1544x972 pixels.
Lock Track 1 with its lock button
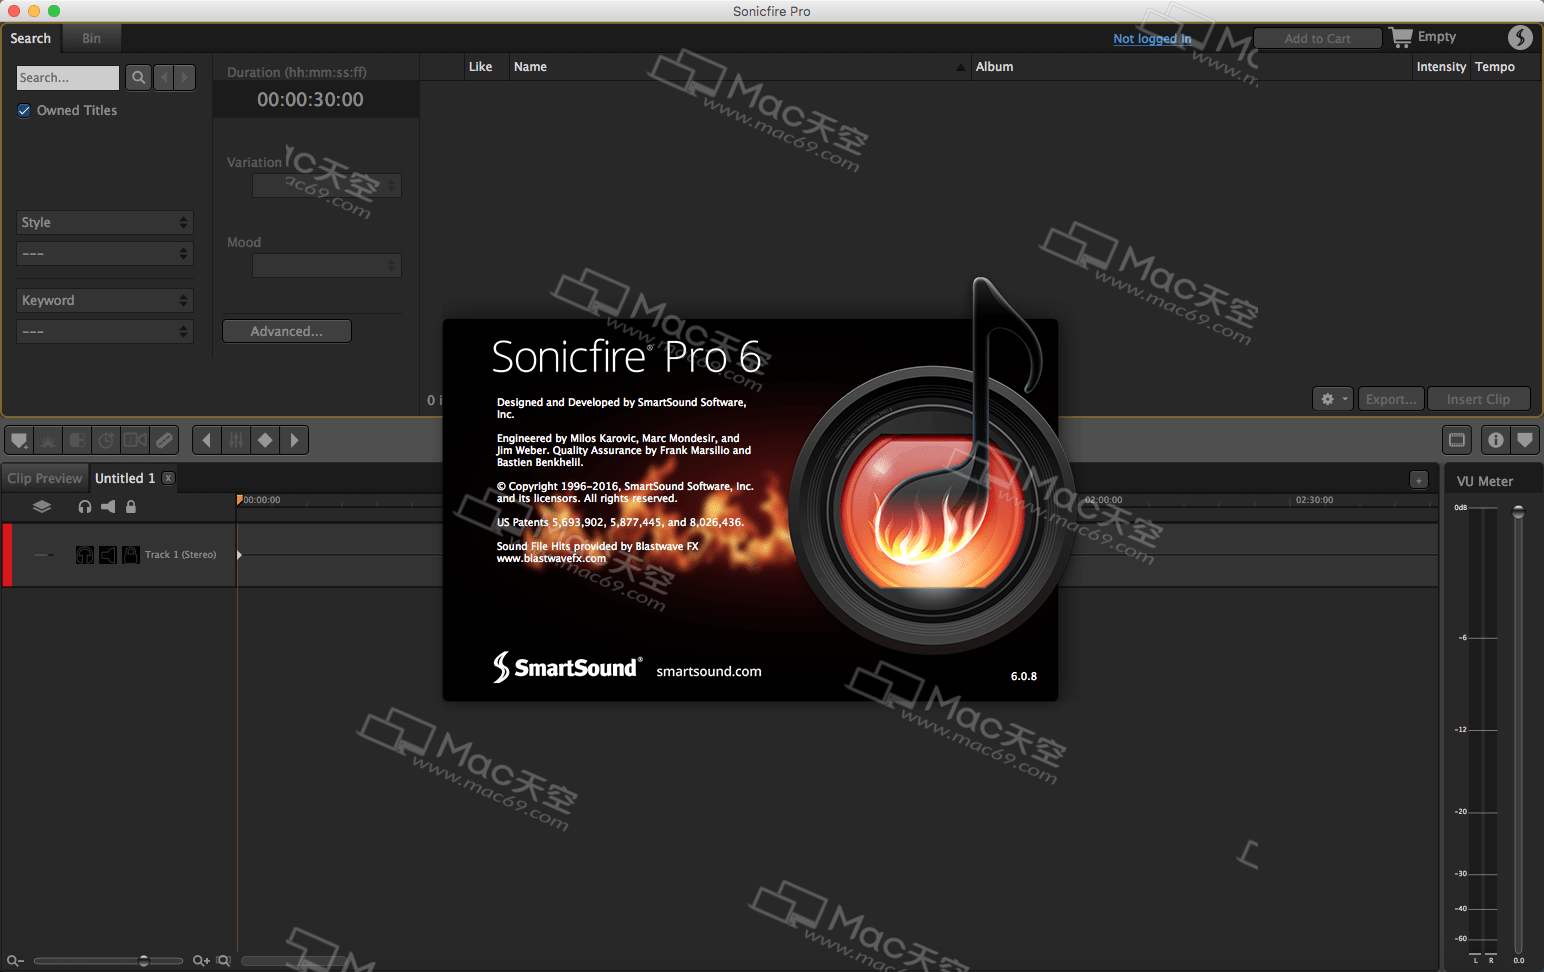pos(131,554)
